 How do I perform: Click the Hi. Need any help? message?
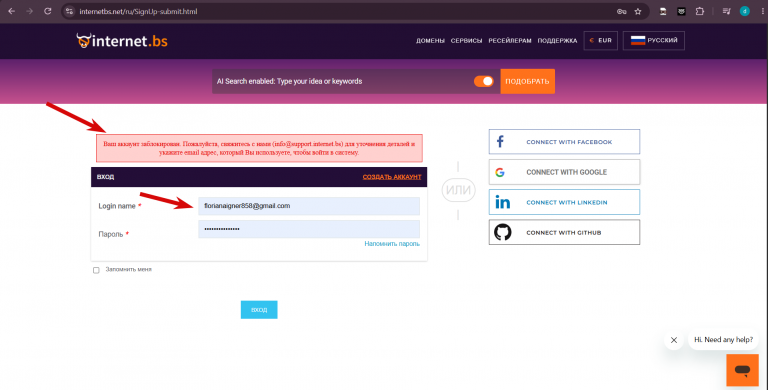tap(723, 340)
